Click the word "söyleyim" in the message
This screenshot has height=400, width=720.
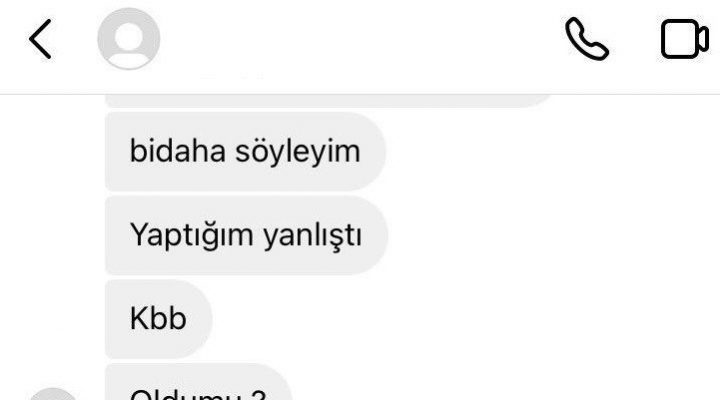click(x=298, y=152)
